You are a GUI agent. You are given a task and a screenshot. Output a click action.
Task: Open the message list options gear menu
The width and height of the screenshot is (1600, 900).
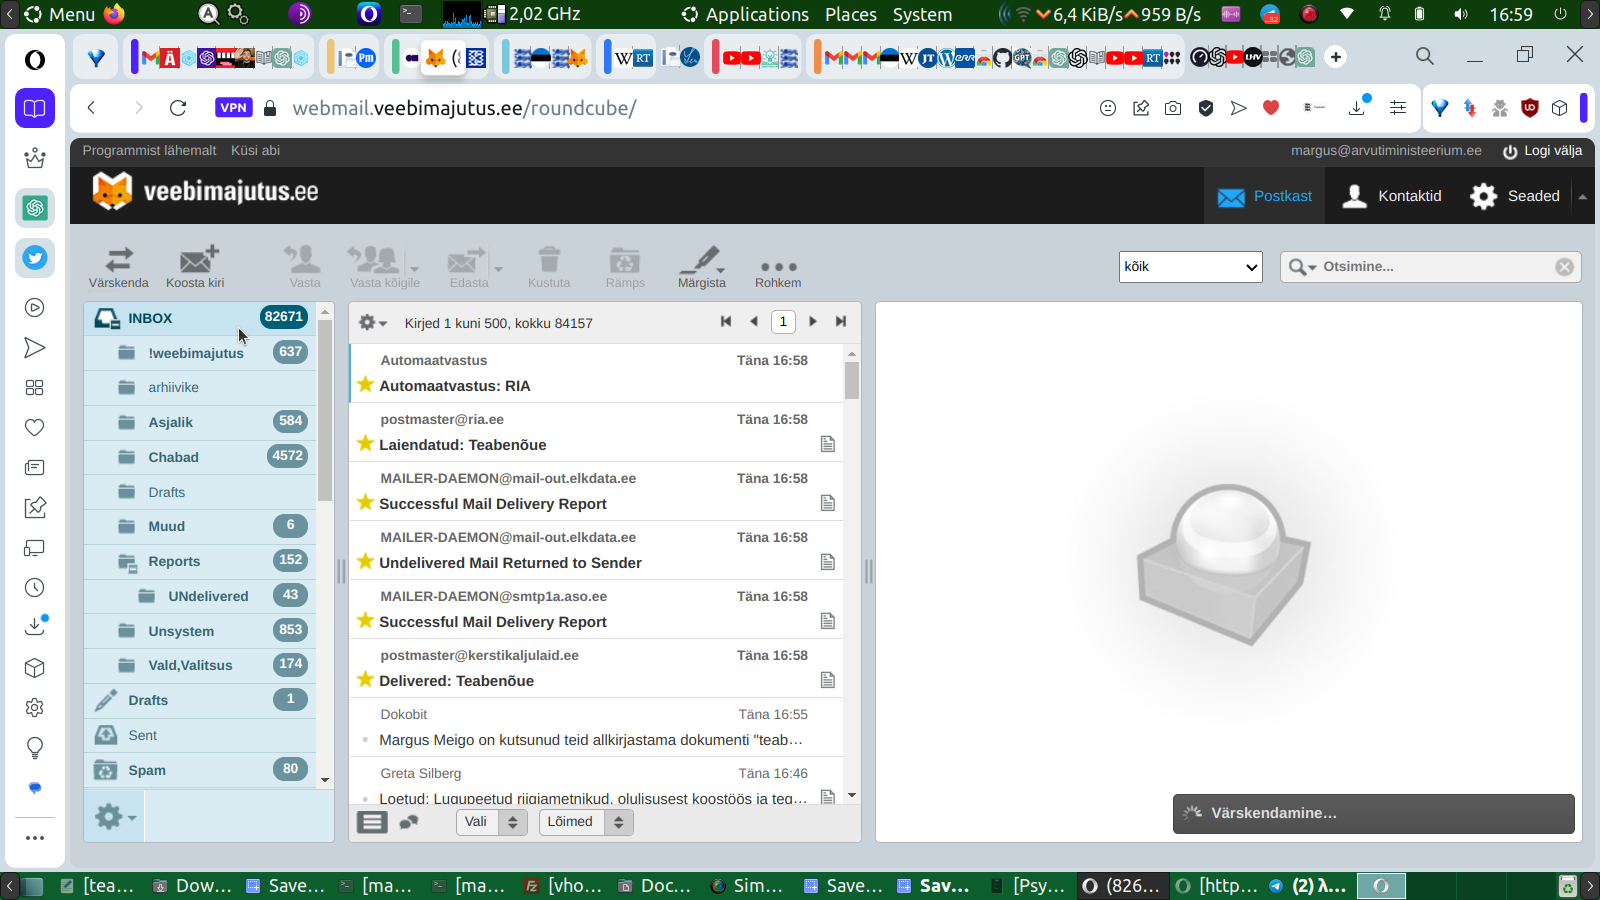(372, 323)
